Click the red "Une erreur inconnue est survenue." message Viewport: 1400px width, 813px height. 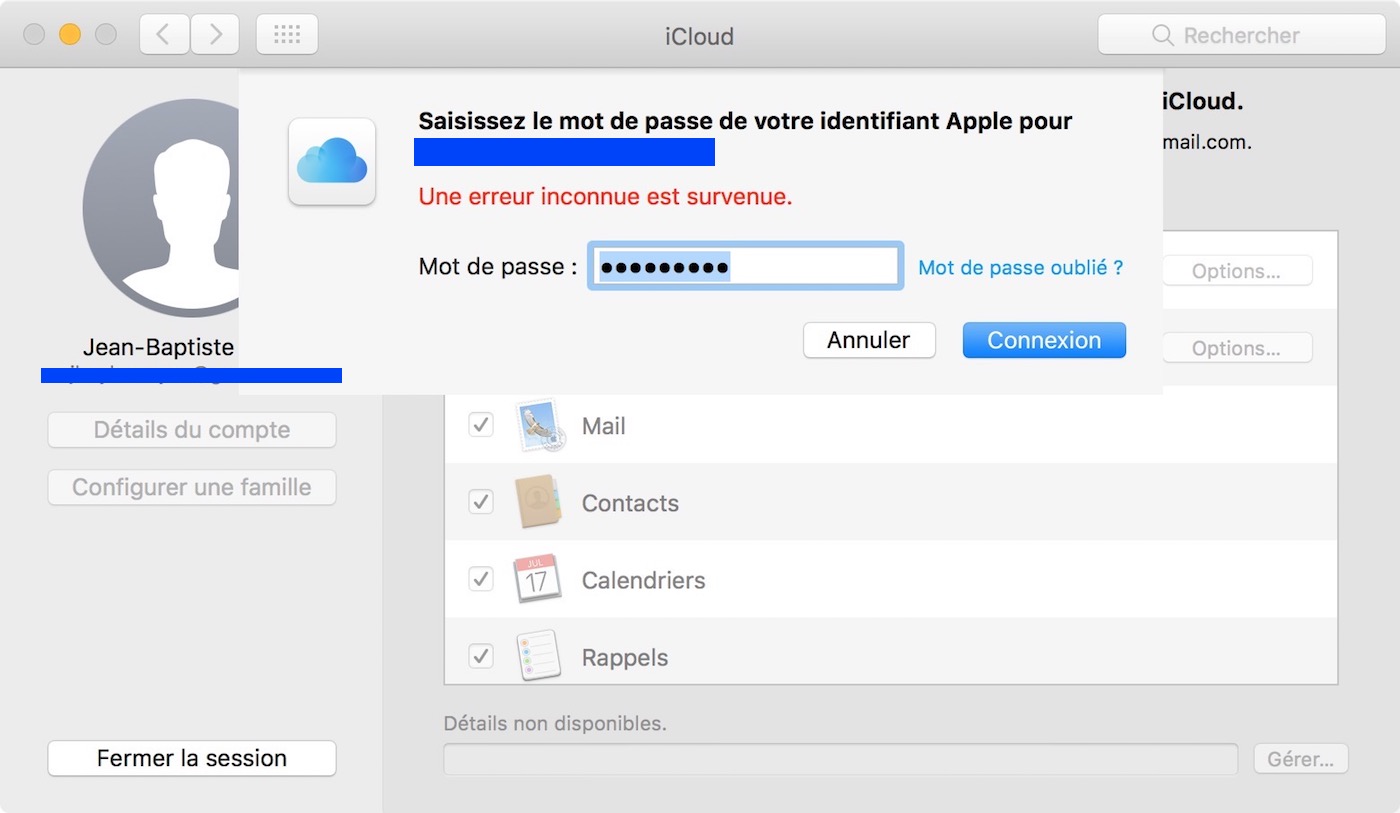pyautogui.click(x=606, y=197)
